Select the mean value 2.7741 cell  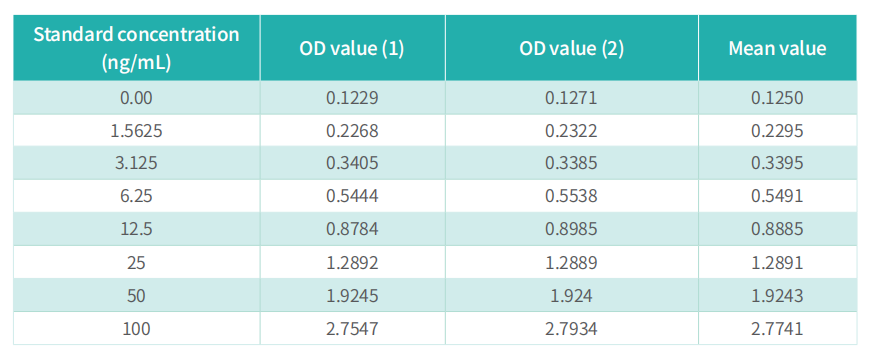(x=777, y=329)
